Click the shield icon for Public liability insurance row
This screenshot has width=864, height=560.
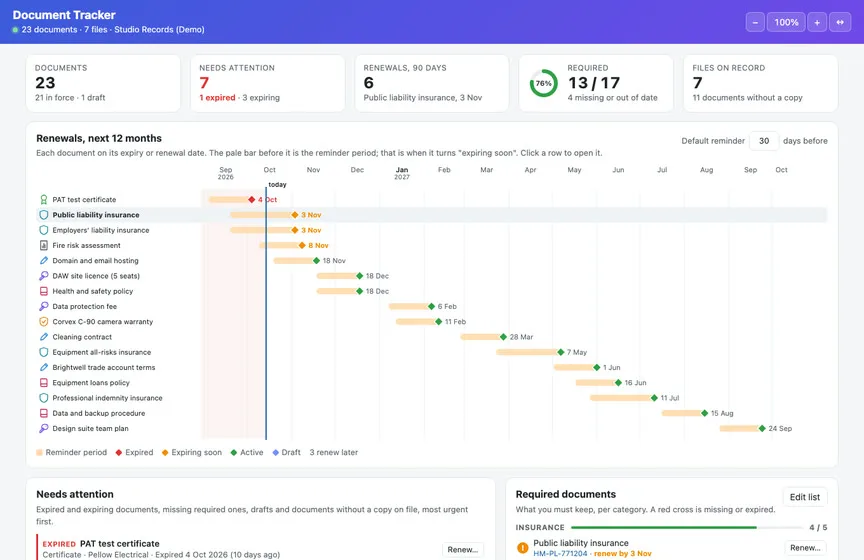(44, 215)
